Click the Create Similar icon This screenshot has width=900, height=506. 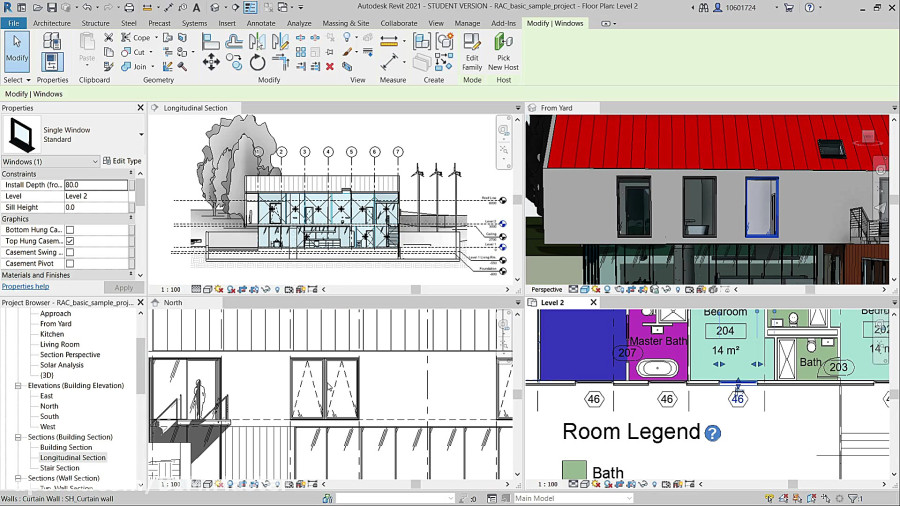click(x=444, y=41)
